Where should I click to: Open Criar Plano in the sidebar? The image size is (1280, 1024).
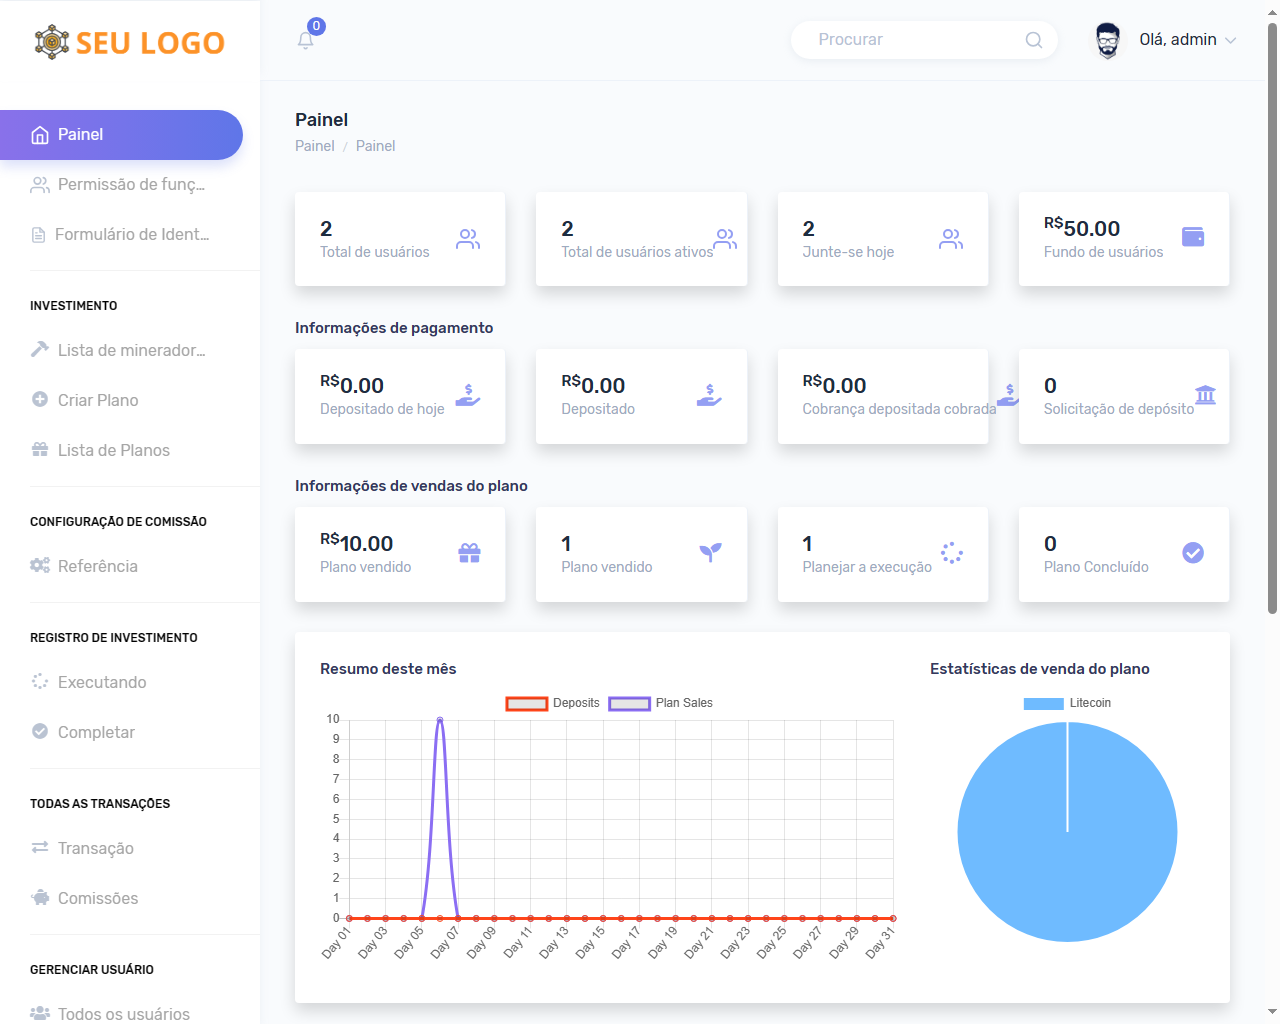point(98,400)
